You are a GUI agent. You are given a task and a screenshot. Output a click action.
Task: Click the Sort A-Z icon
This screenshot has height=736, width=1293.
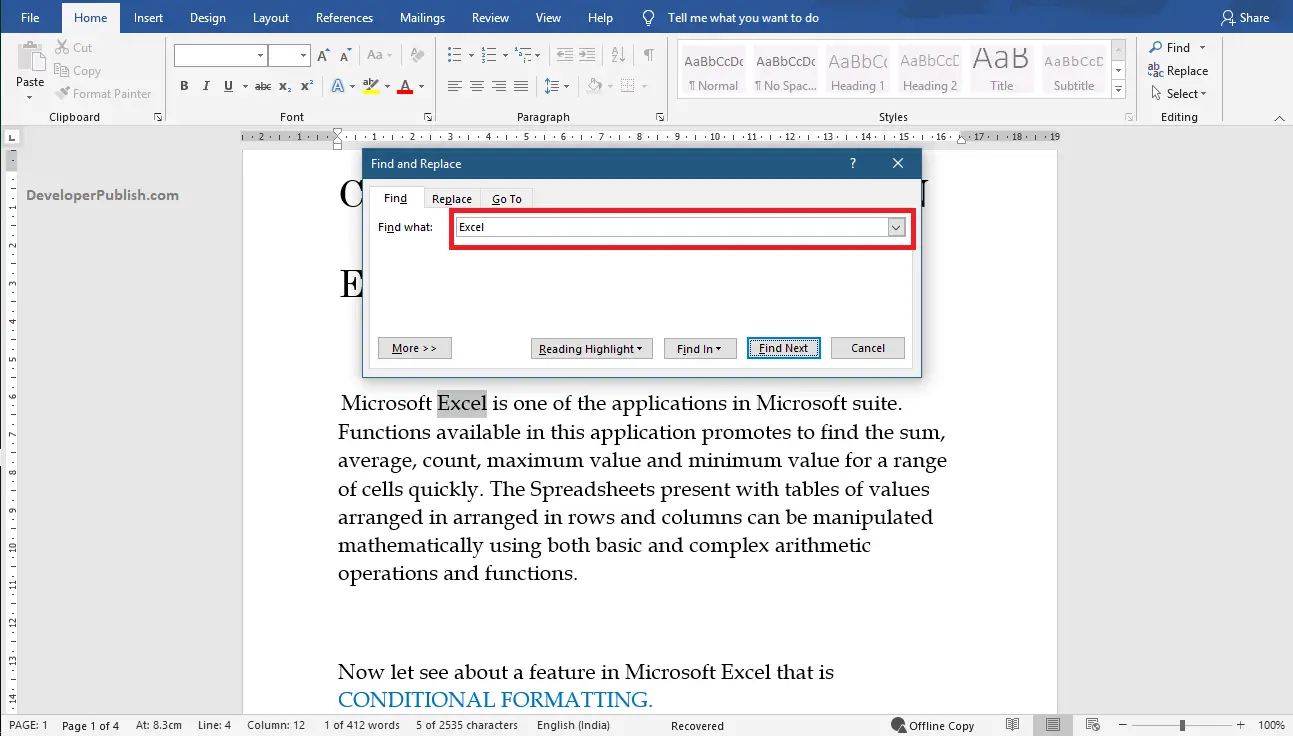(618, 55)
